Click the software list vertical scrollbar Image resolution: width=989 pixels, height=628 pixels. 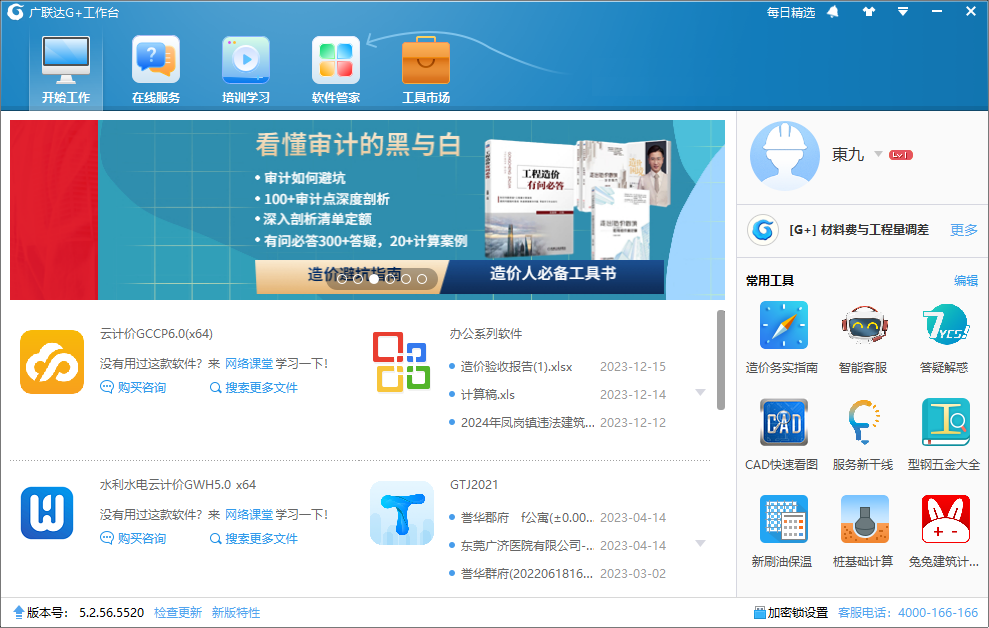coord(720,360)
